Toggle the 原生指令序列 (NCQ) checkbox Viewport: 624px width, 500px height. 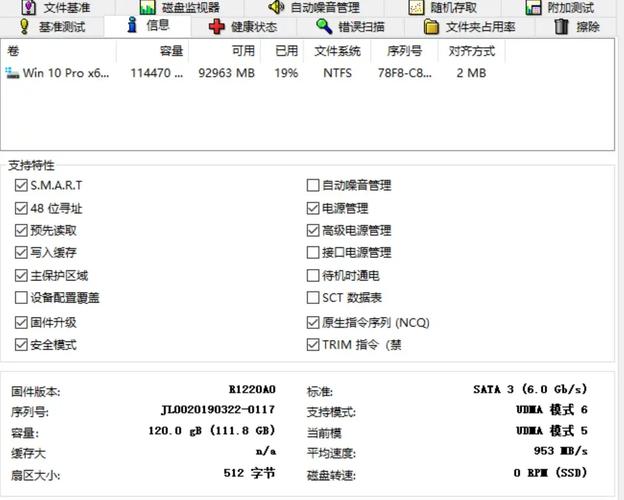pyautogui.click(x=313, y=322)
